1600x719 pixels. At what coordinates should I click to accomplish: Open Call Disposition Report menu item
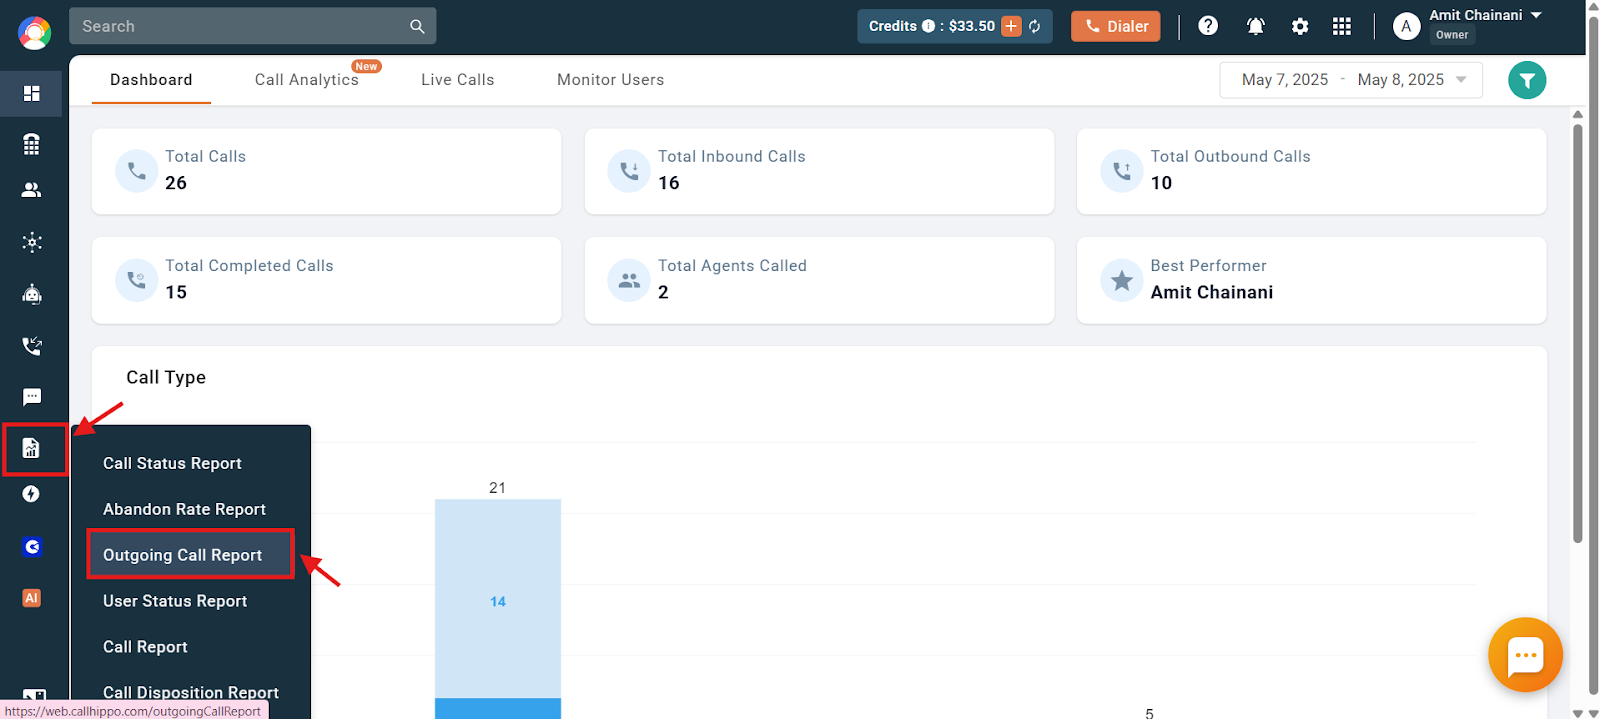(x=191, y=692)
